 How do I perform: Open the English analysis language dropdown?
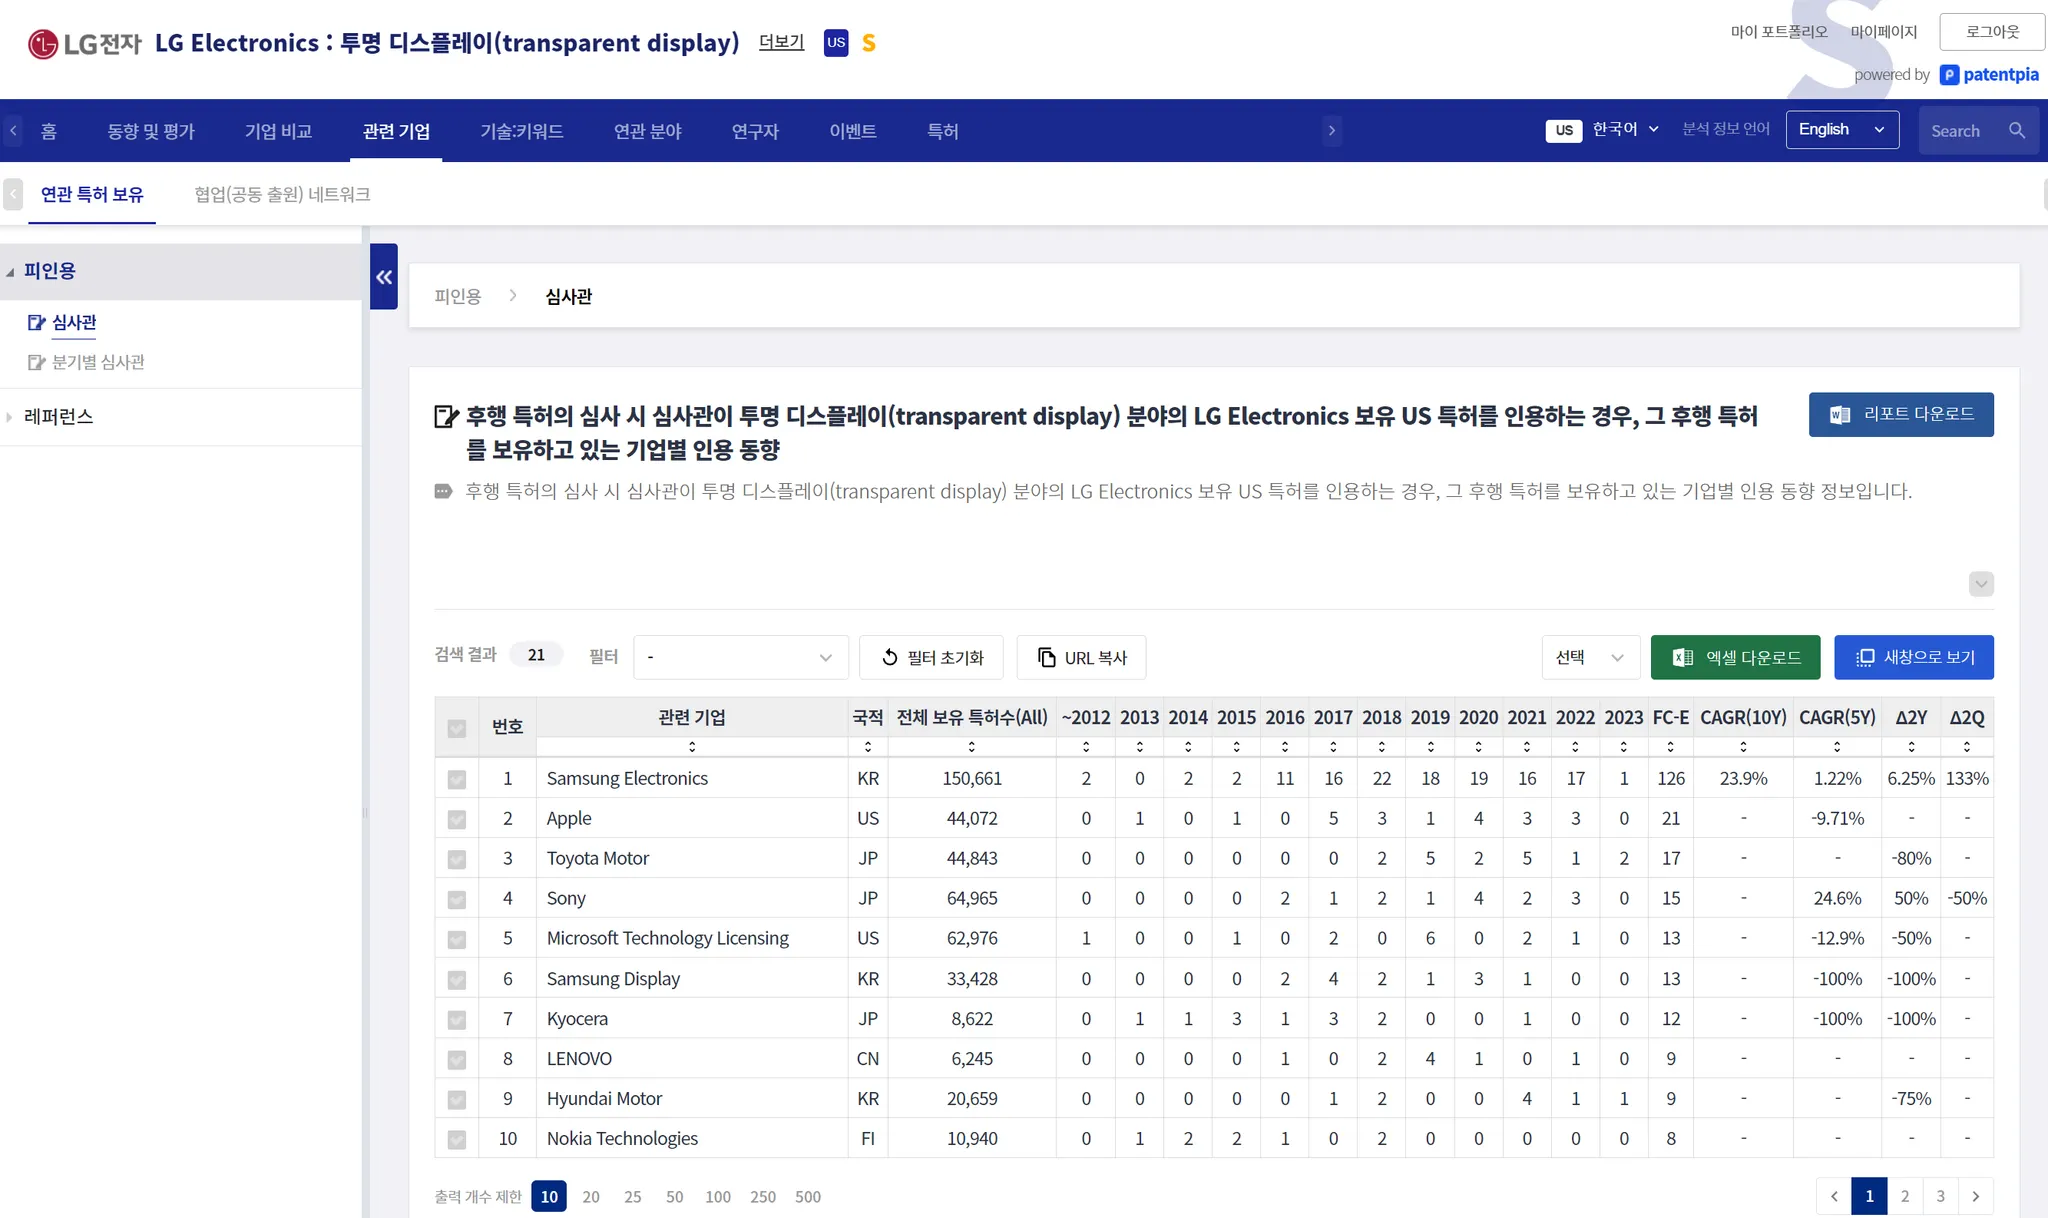(1841, 130)
